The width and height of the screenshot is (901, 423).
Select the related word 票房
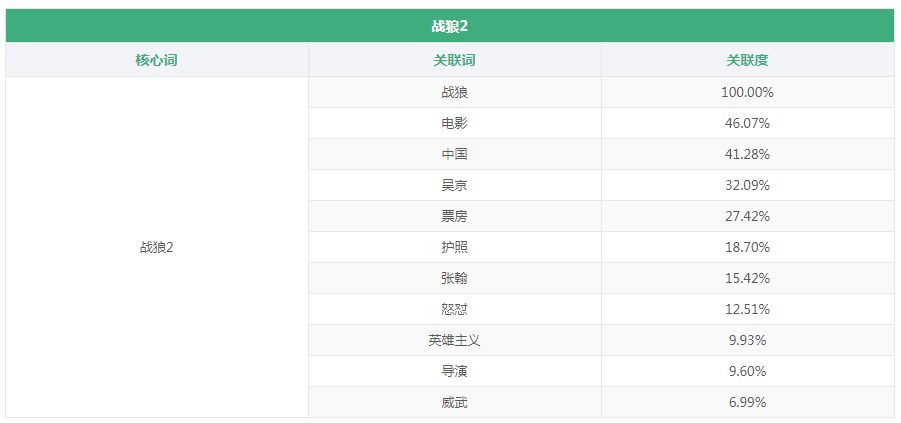click(454, 216)
